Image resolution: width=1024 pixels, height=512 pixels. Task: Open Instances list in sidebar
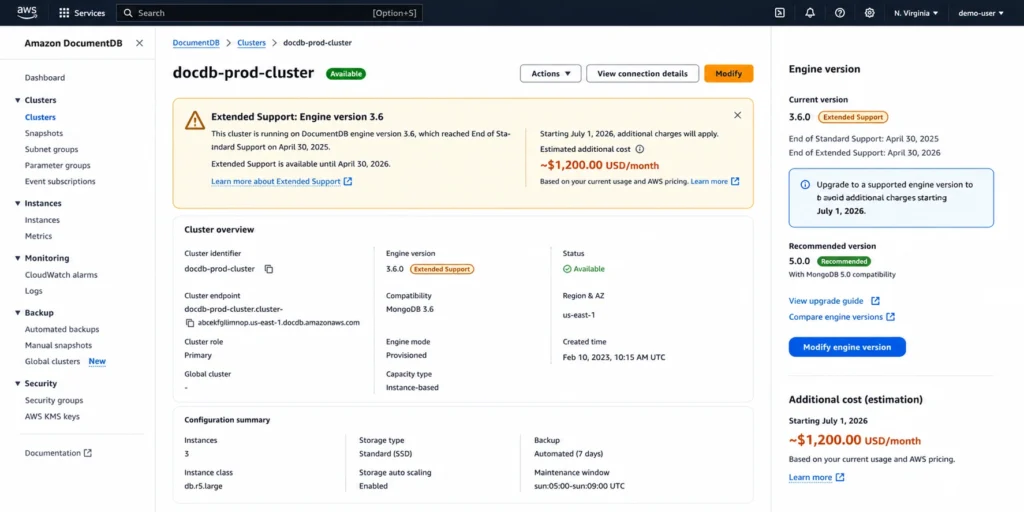42,220
